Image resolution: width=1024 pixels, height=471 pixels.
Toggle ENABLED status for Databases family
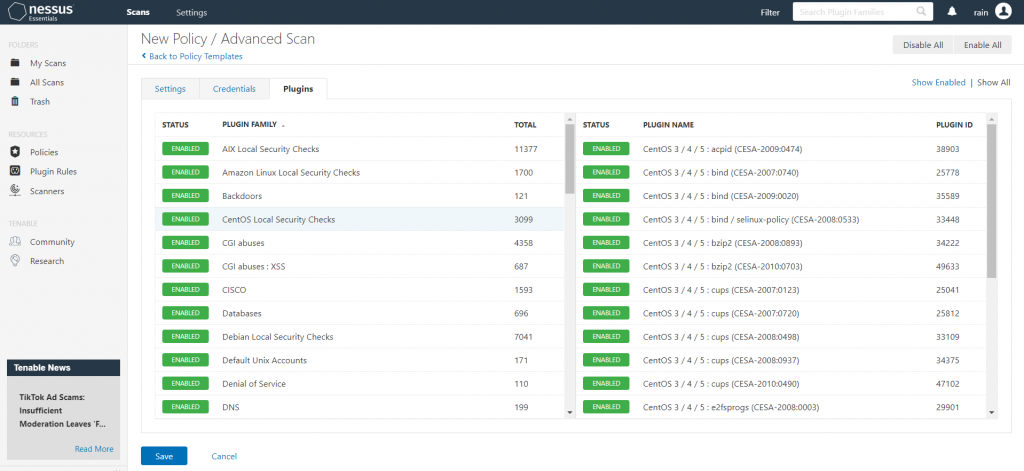[185, 314]
